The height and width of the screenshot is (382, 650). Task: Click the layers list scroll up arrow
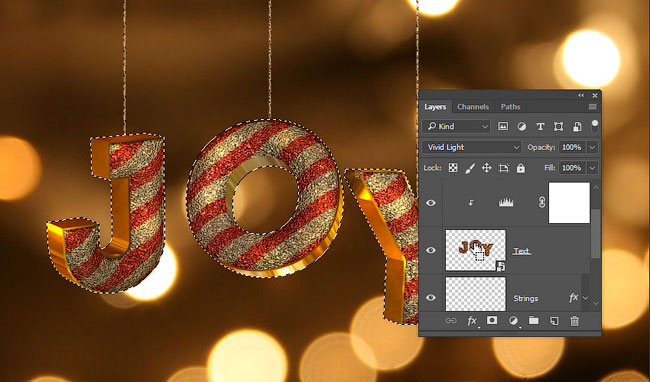[596, 188]
